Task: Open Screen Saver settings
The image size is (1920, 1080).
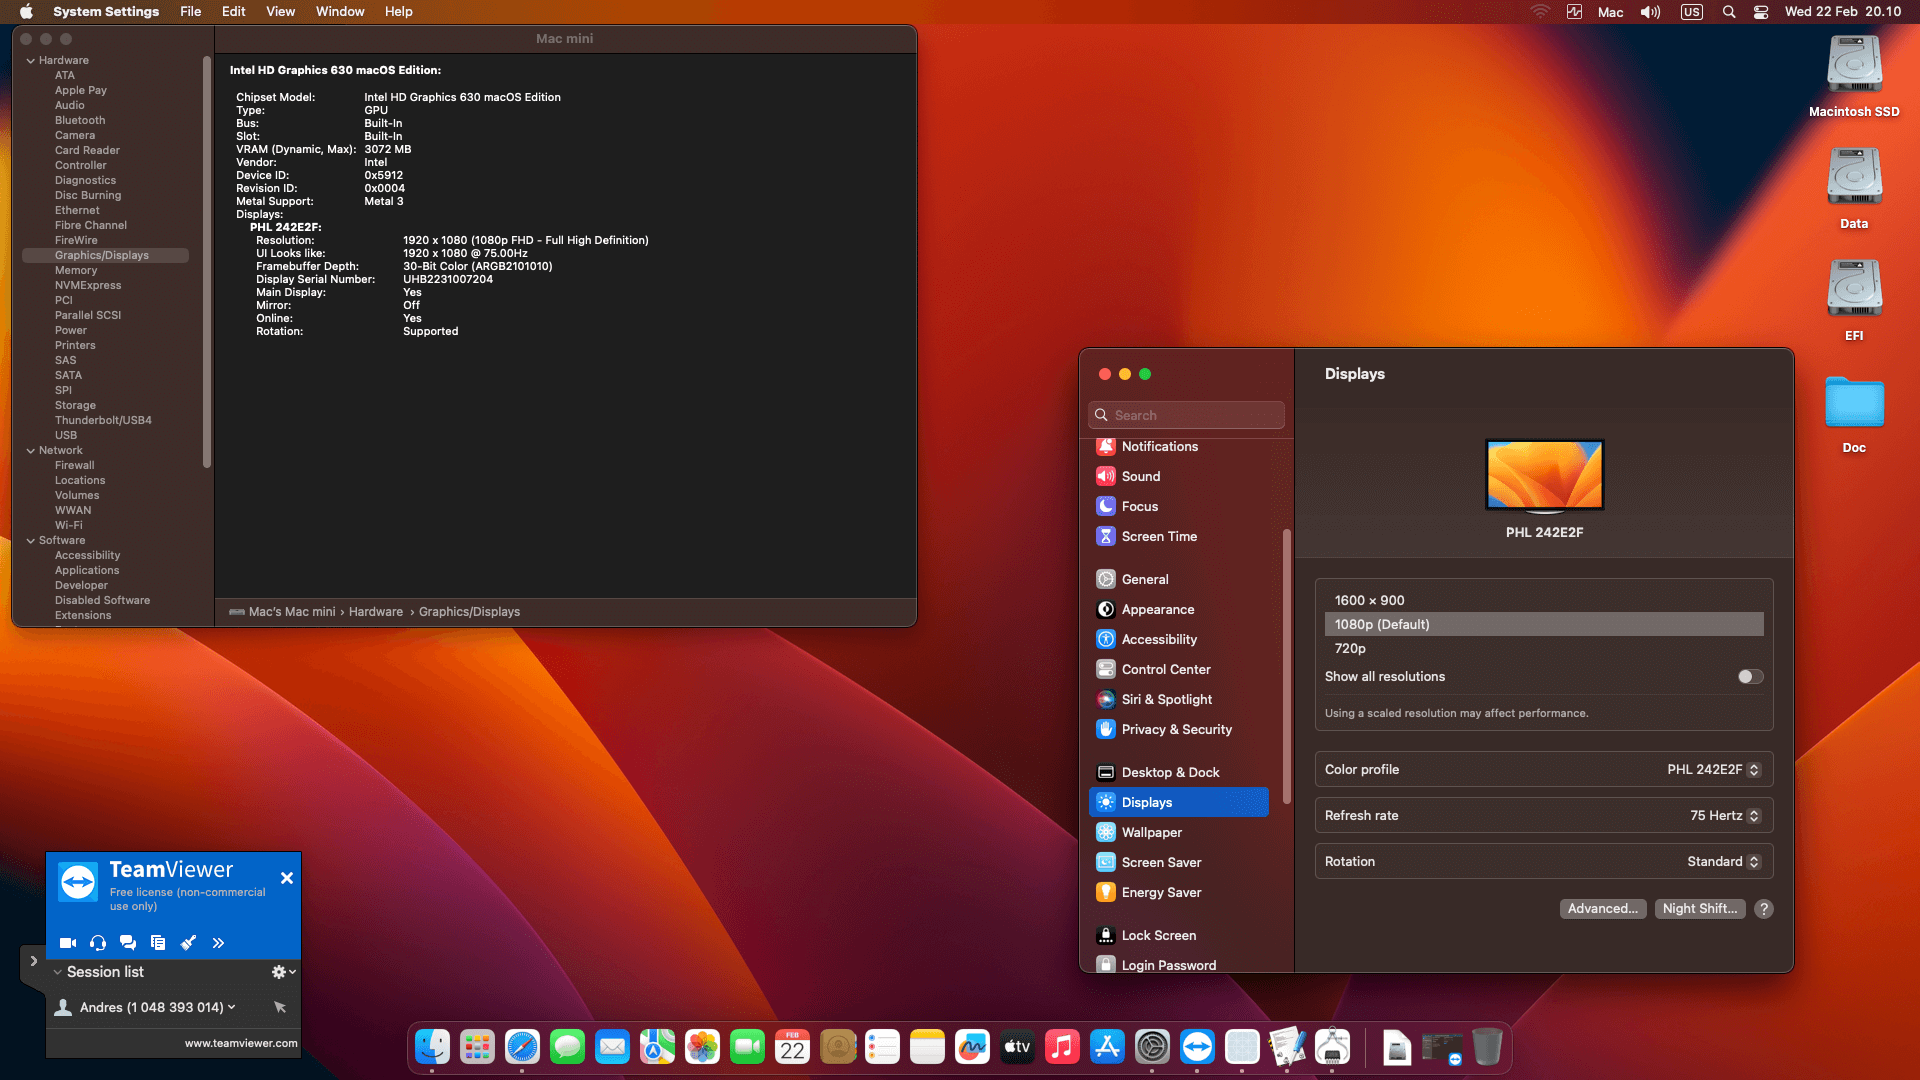Action: pyautogui.click(x=1178, y=863)
